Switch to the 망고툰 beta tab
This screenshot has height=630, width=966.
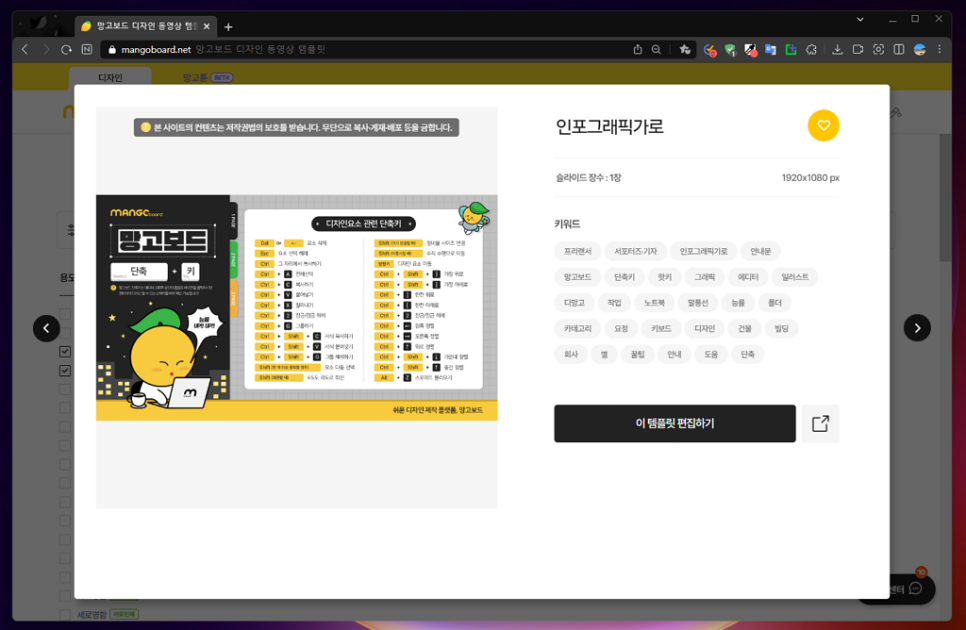207,78
